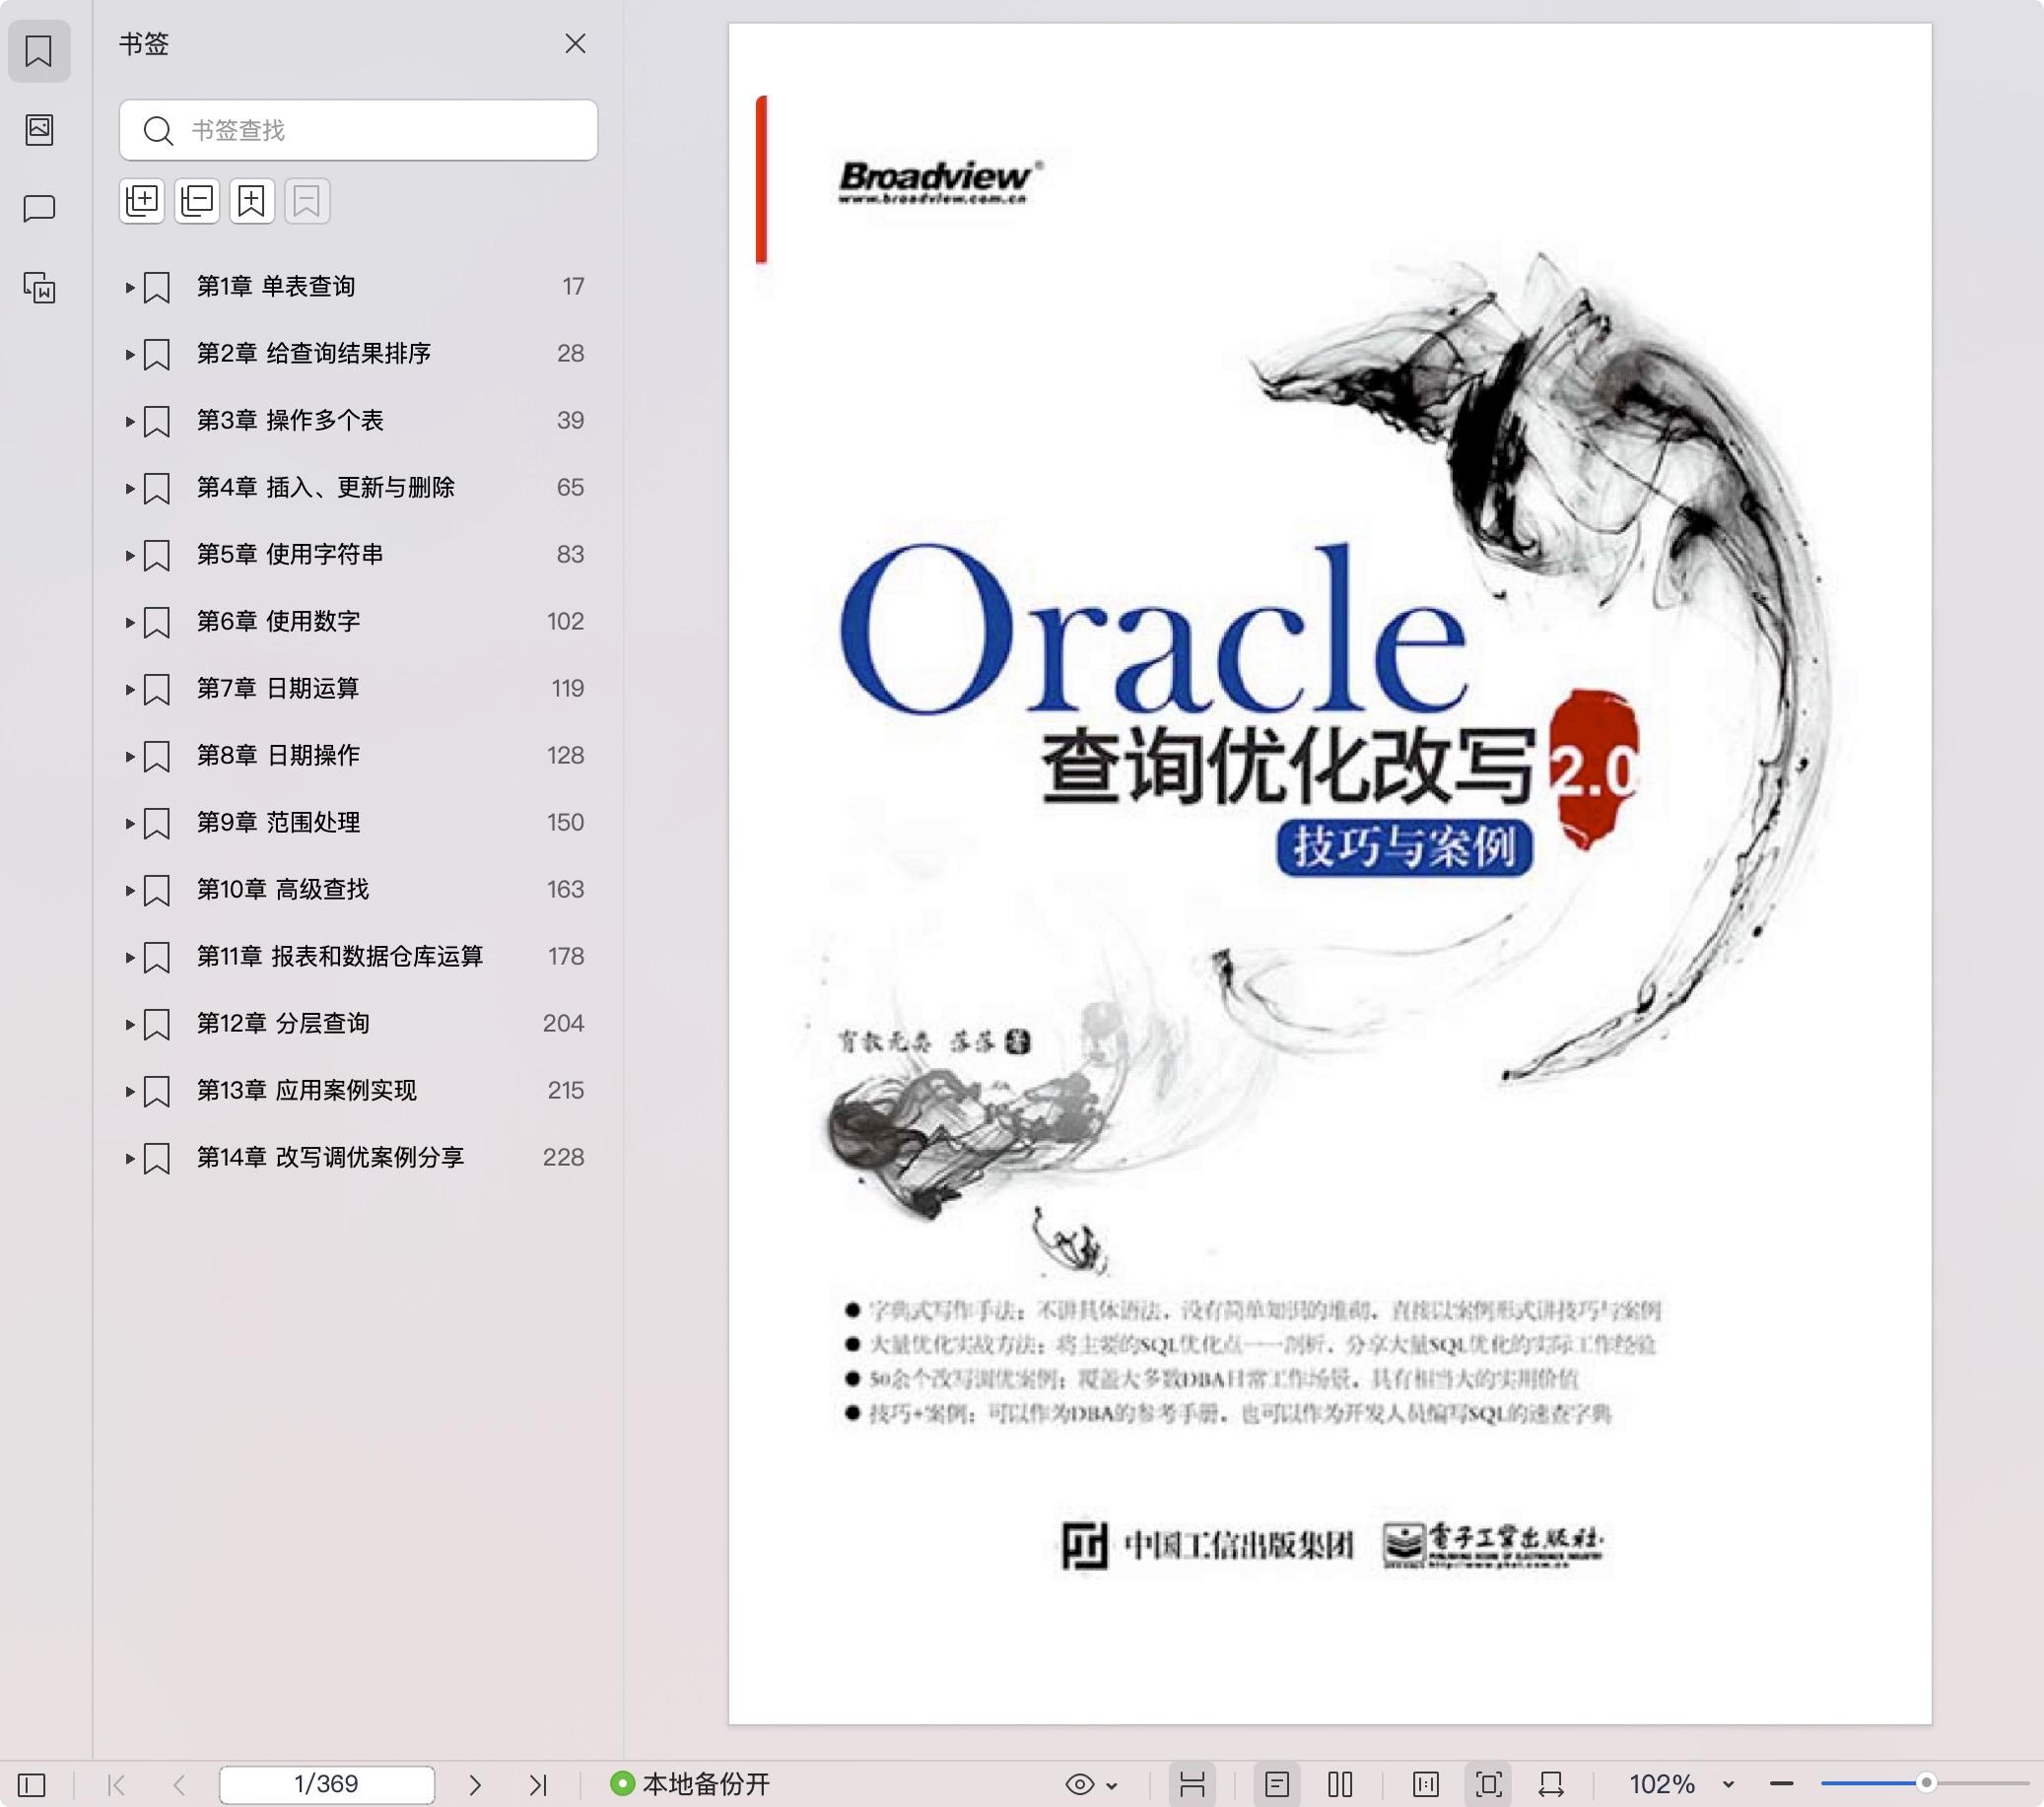The height and width of the screenshot is (1807, 2044).
Task: Go to the next page
Action: tap(475, 1784)
